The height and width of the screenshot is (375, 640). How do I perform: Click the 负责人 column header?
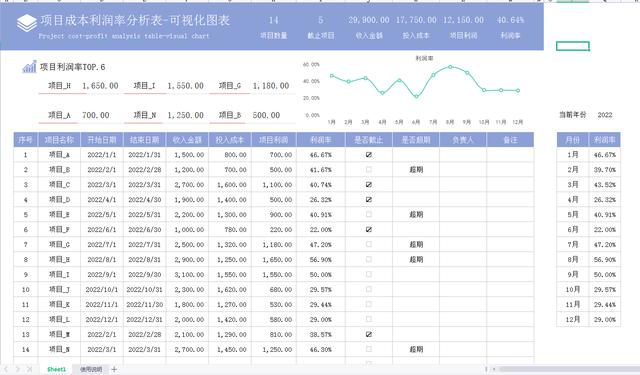[x=463, y=140]
